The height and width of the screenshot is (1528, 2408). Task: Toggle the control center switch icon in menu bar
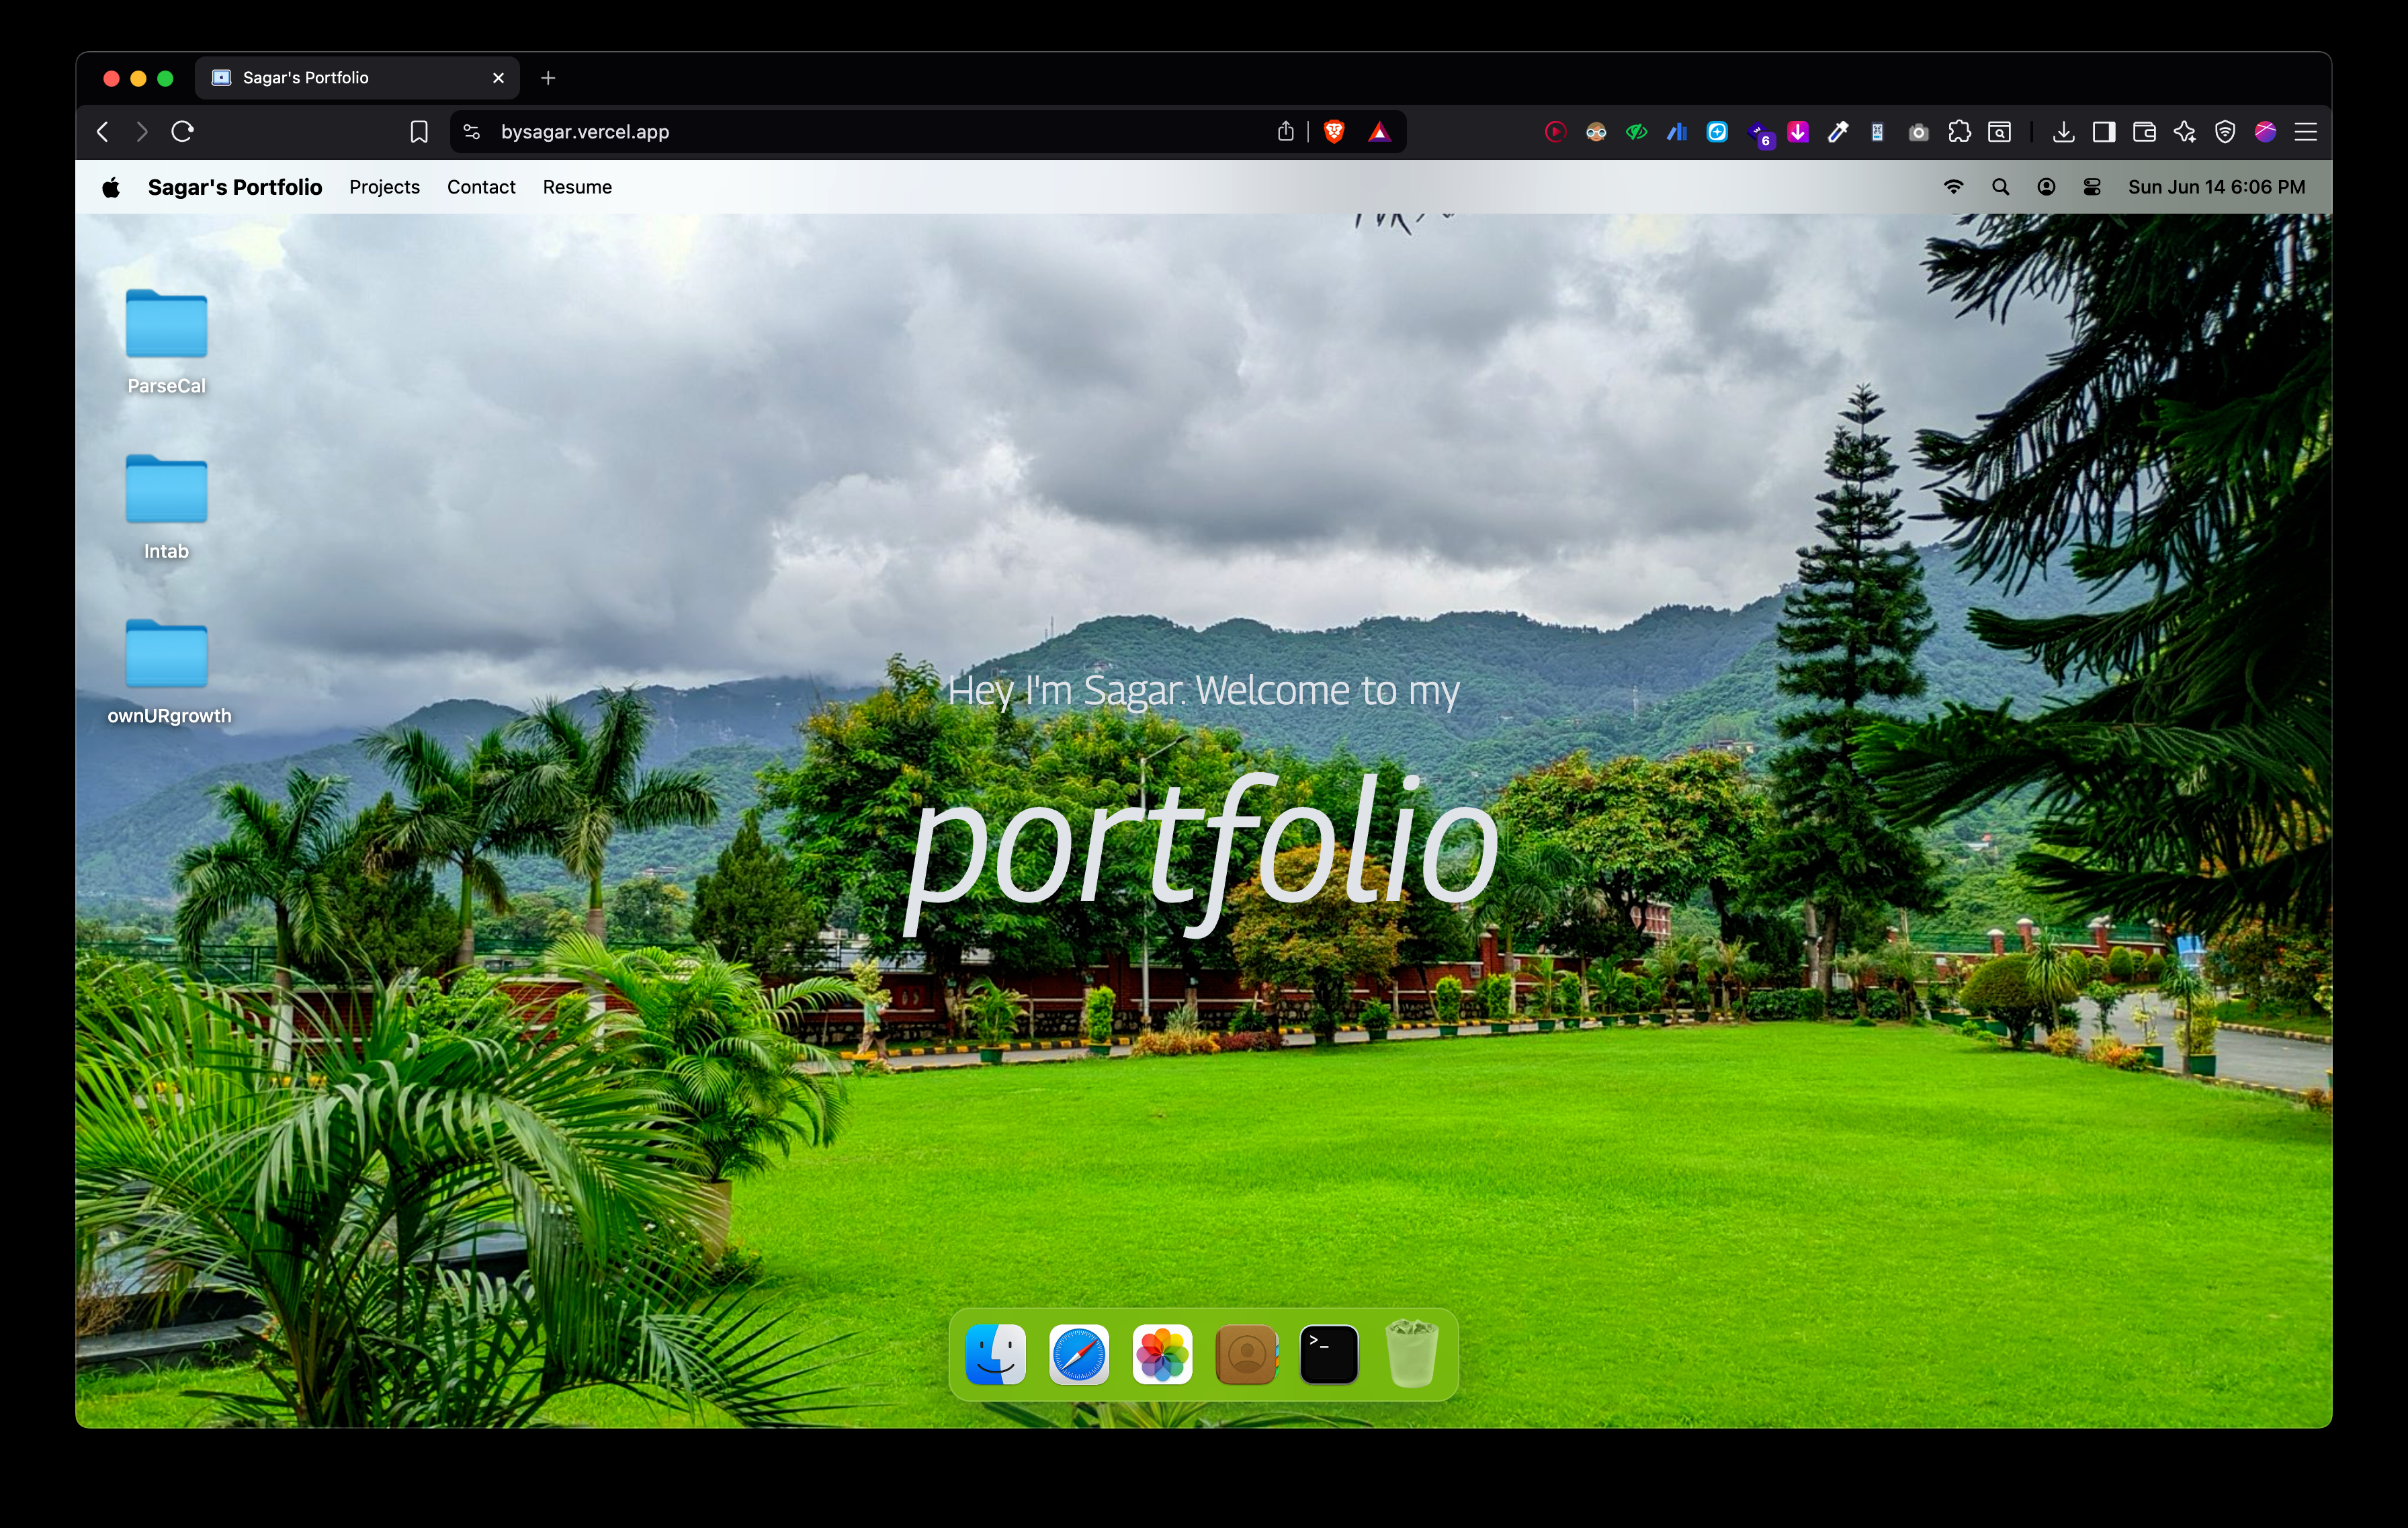click(x=2092, y=187)
